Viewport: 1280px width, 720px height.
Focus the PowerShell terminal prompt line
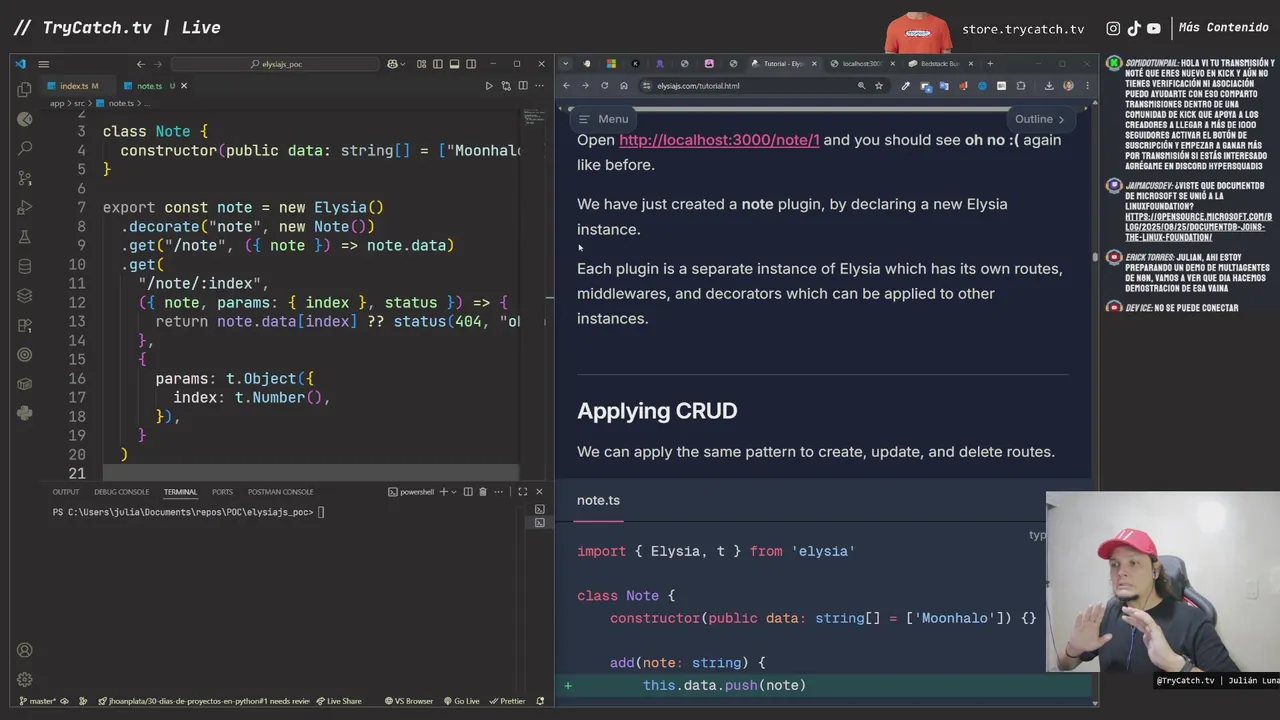pos(189,512)
